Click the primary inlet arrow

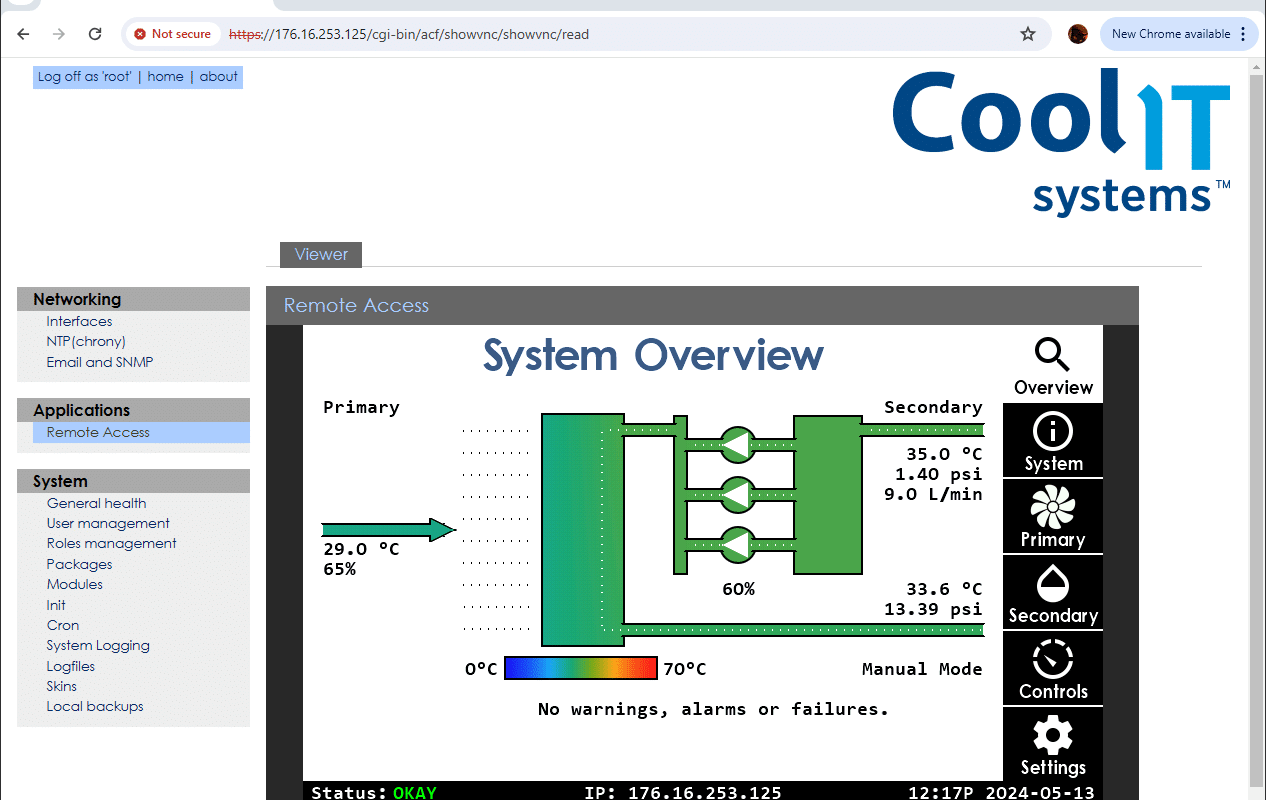point(388,530)
